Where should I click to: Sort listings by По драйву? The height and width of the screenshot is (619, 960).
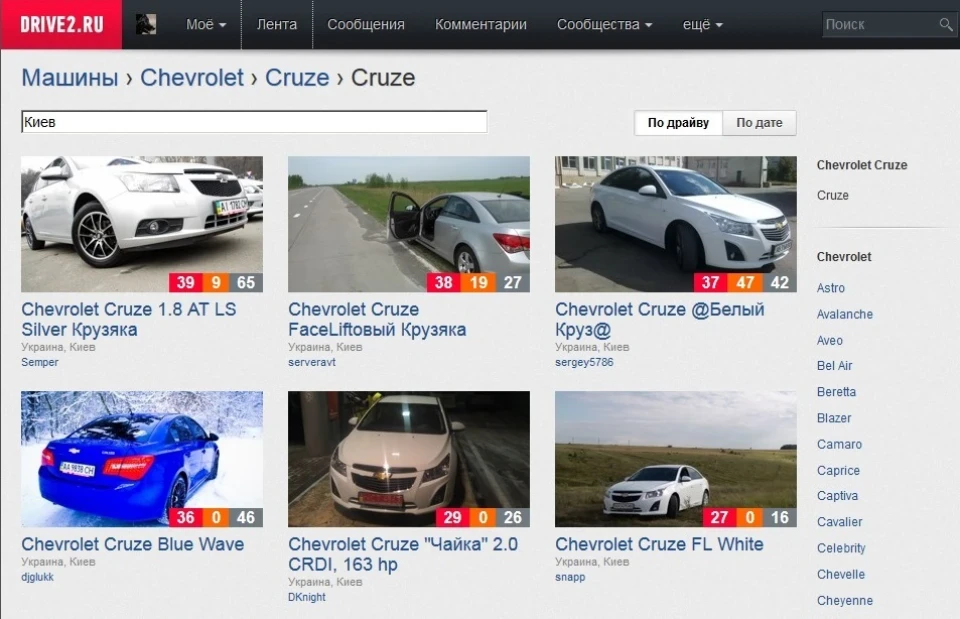point(678,122)
